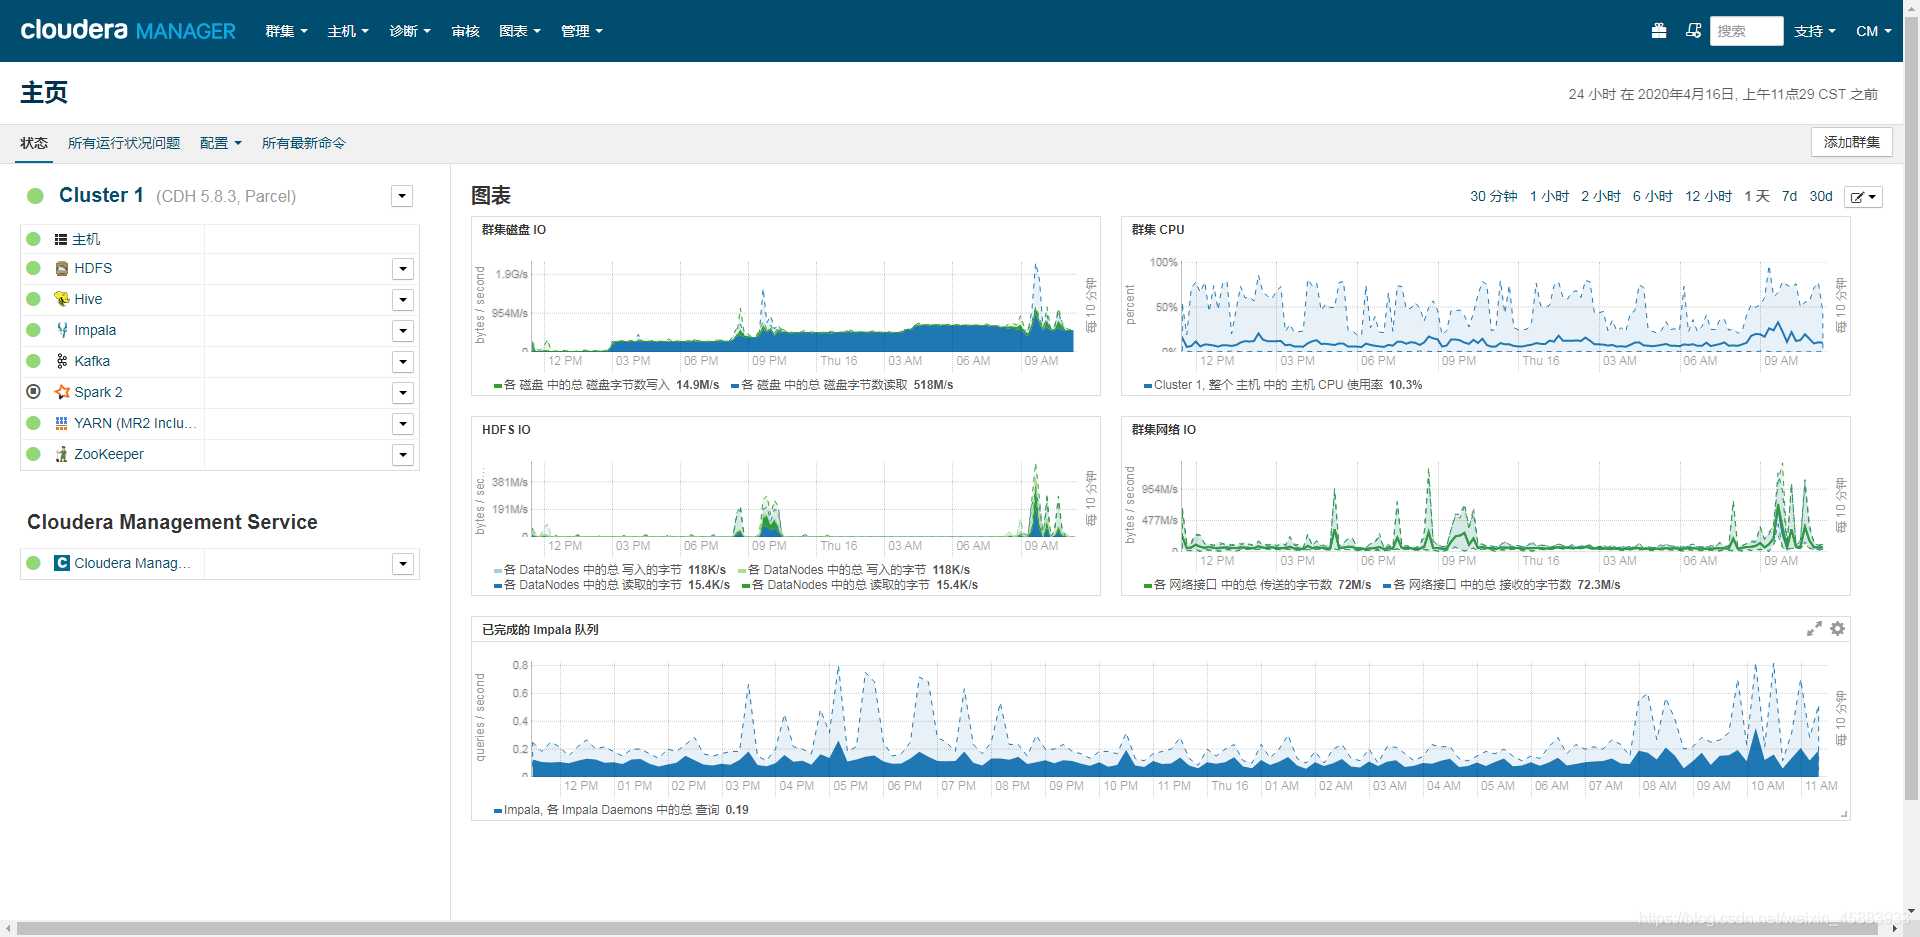Open the Cluster 1 link

[x=101, y=195]
